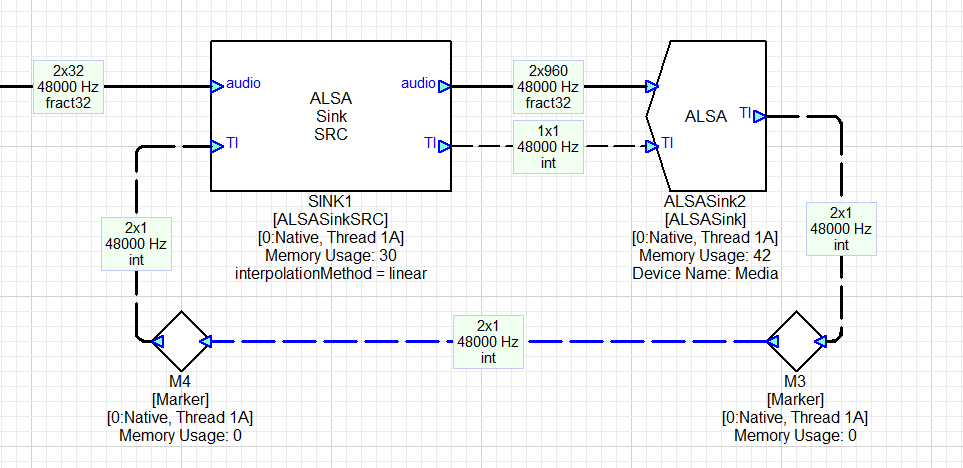
Task: Click the M3 marker left output pin
Action: pos(773,341)
